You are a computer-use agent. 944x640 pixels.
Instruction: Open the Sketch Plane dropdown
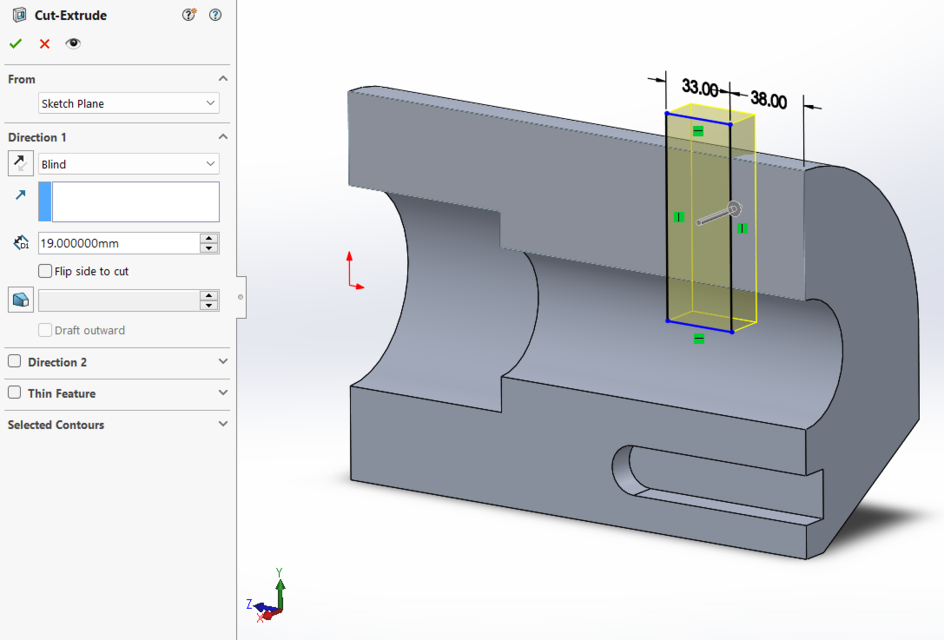(128, 103)
